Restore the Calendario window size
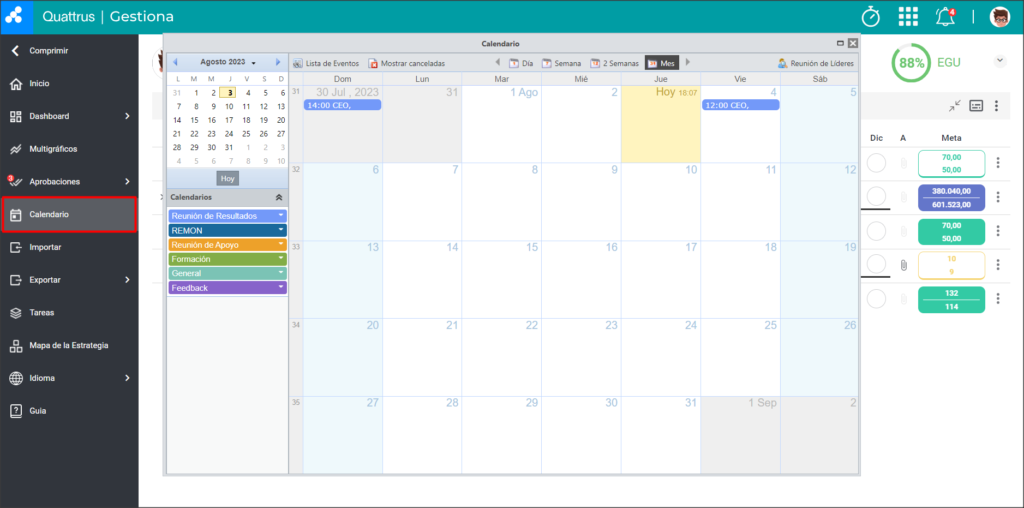Image resolution: width=1024 pixels, height=508 pixels. click(x=840, y=43)
